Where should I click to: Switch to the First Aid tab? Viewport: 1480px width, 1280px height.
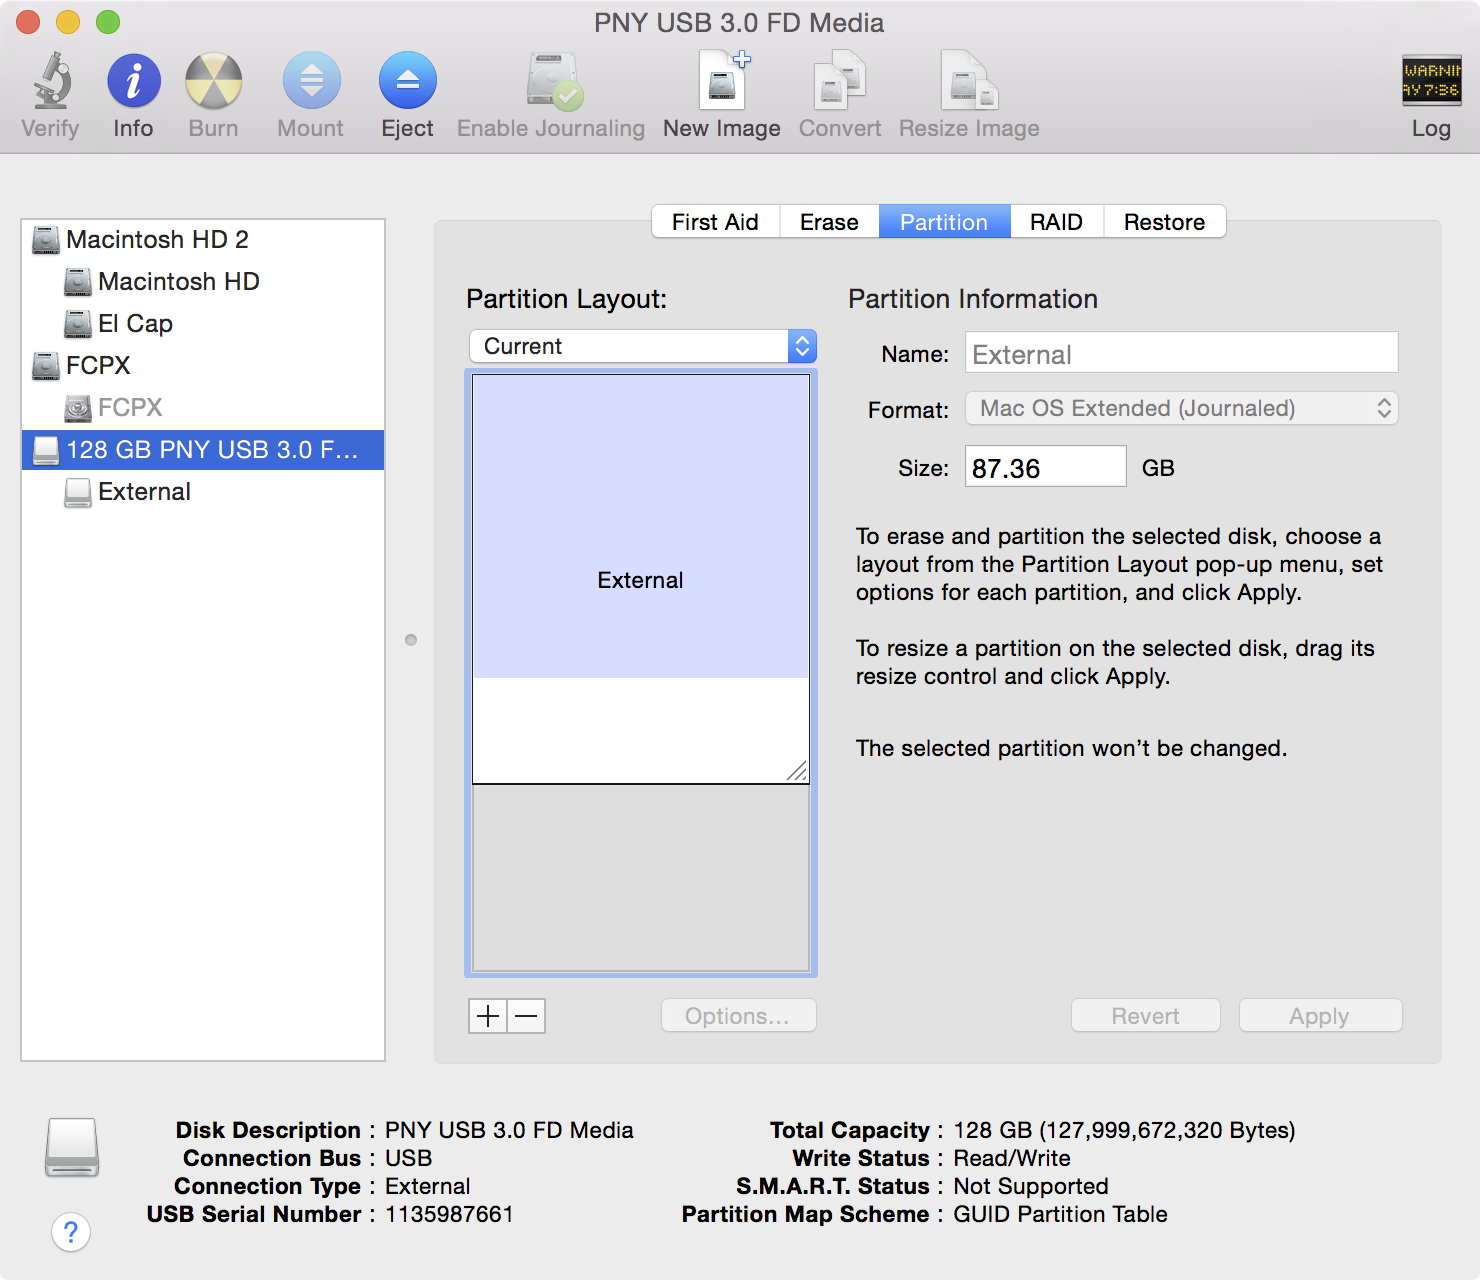(x=715, y=221)
